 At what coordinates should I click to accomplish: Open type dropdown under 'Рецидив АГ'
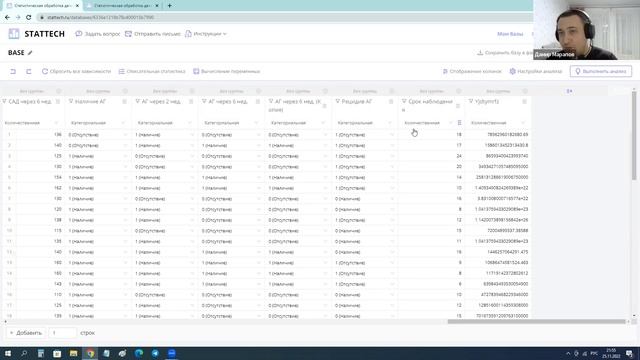point(390,123)
